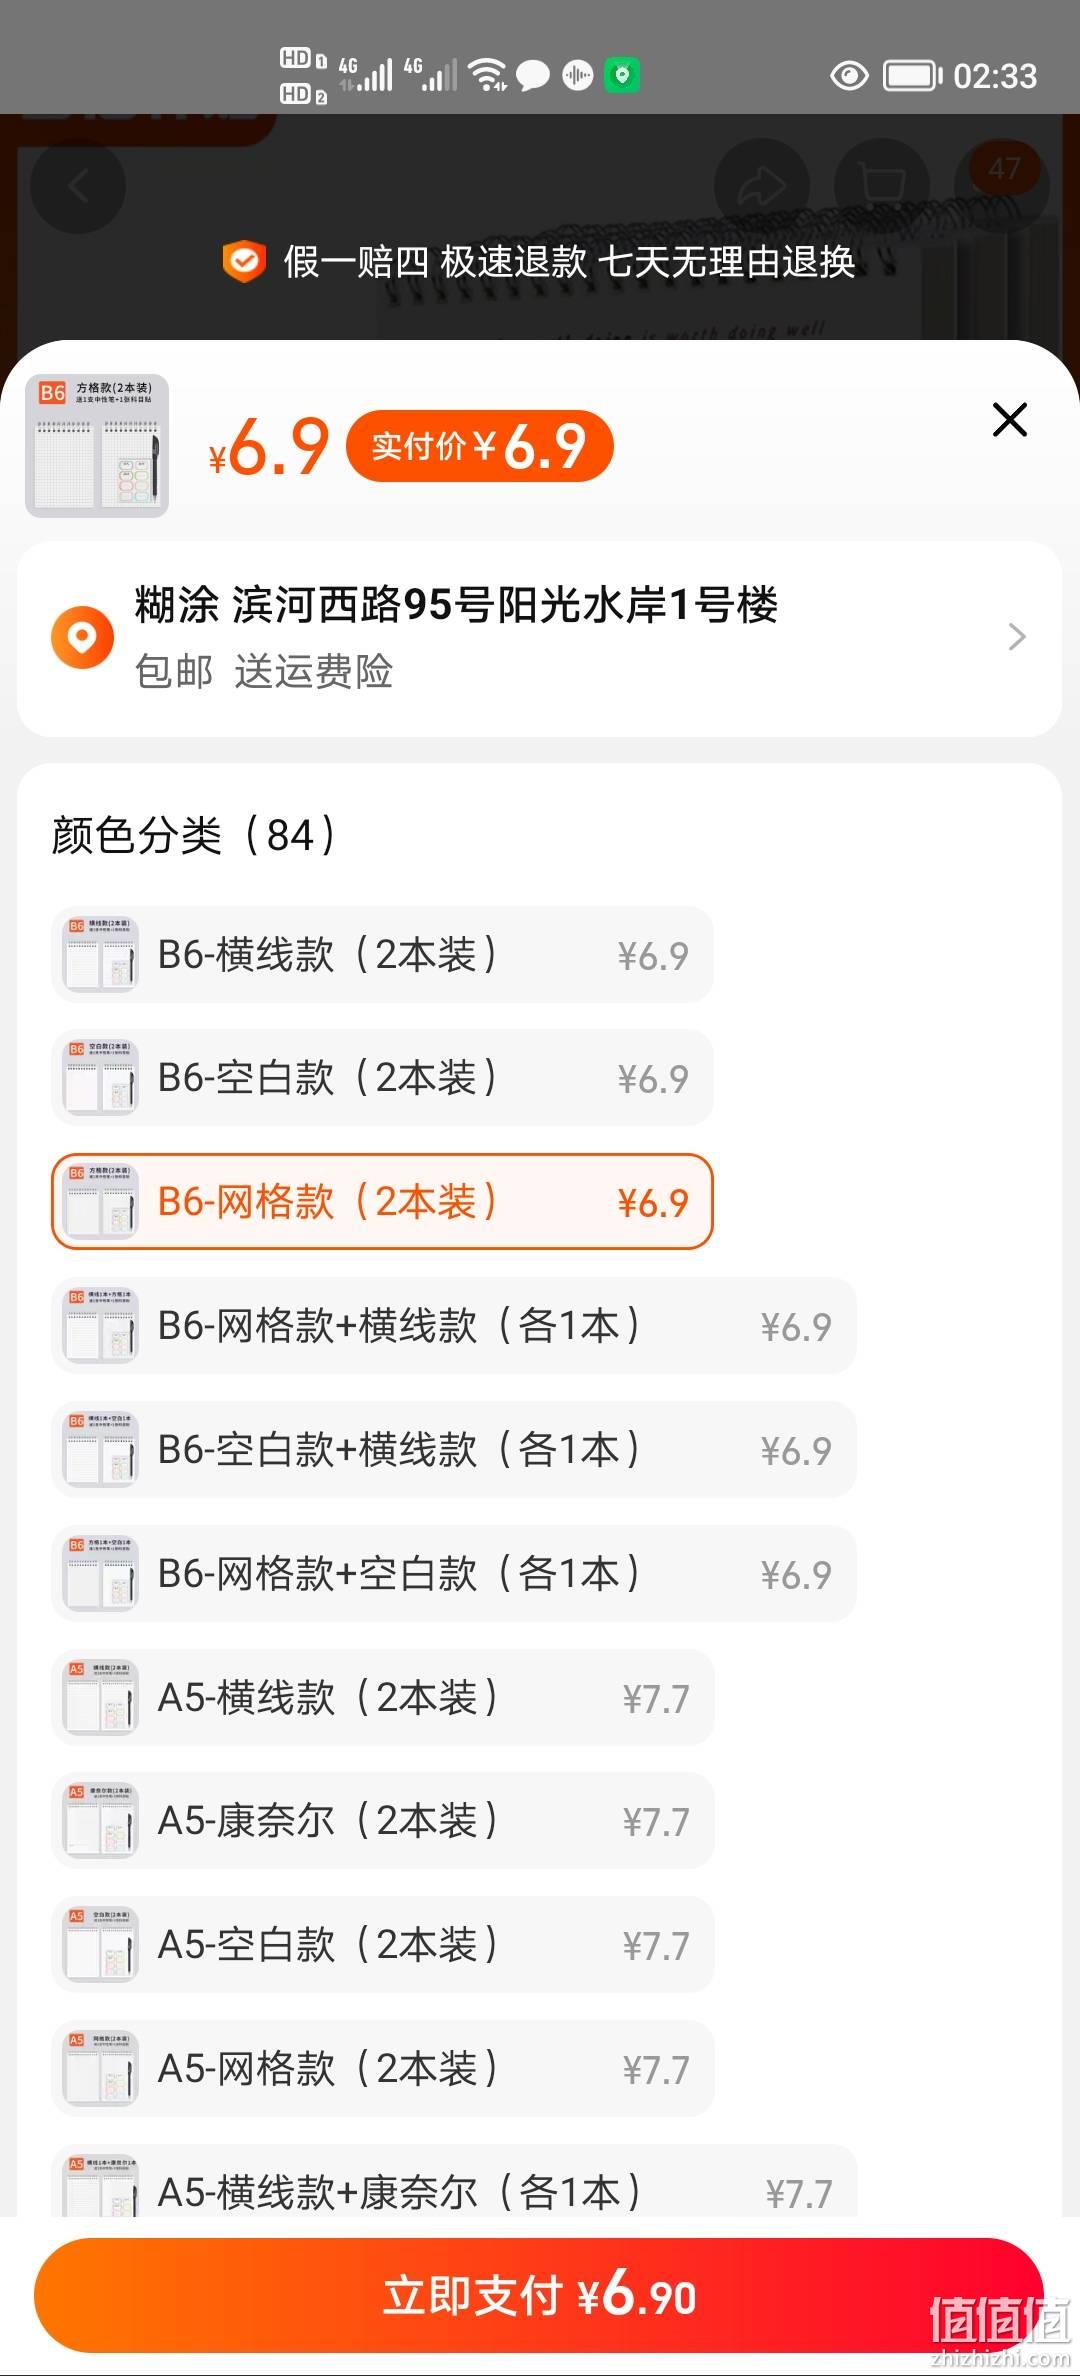Select B6-横线款（2本装）option
This screenshot has height=2376, width=1080.
click(x=382, y=955)
